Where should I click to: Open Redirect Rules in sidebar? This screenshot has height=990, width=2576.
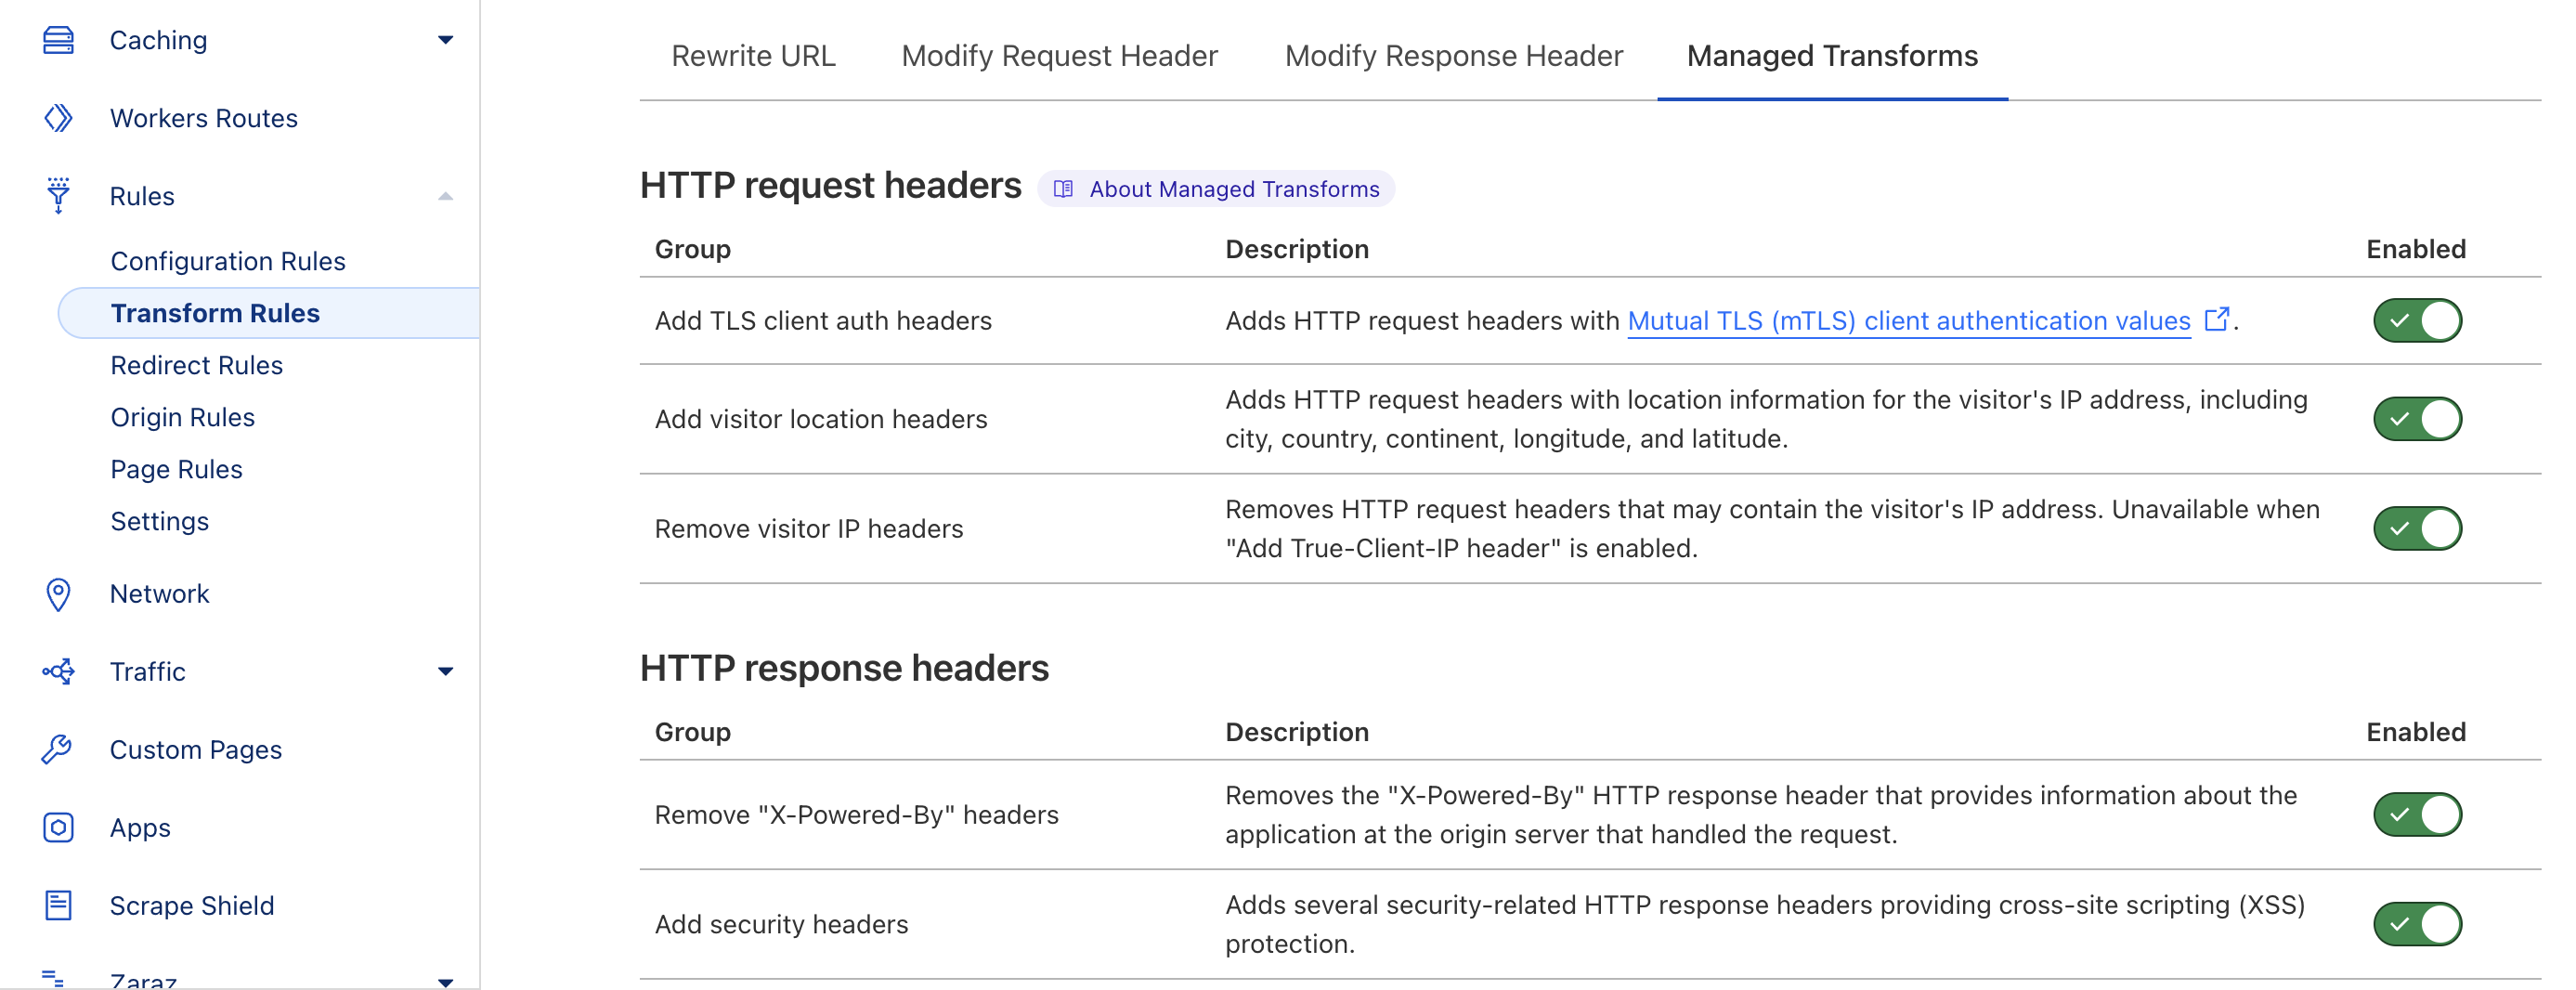[196, 365]
